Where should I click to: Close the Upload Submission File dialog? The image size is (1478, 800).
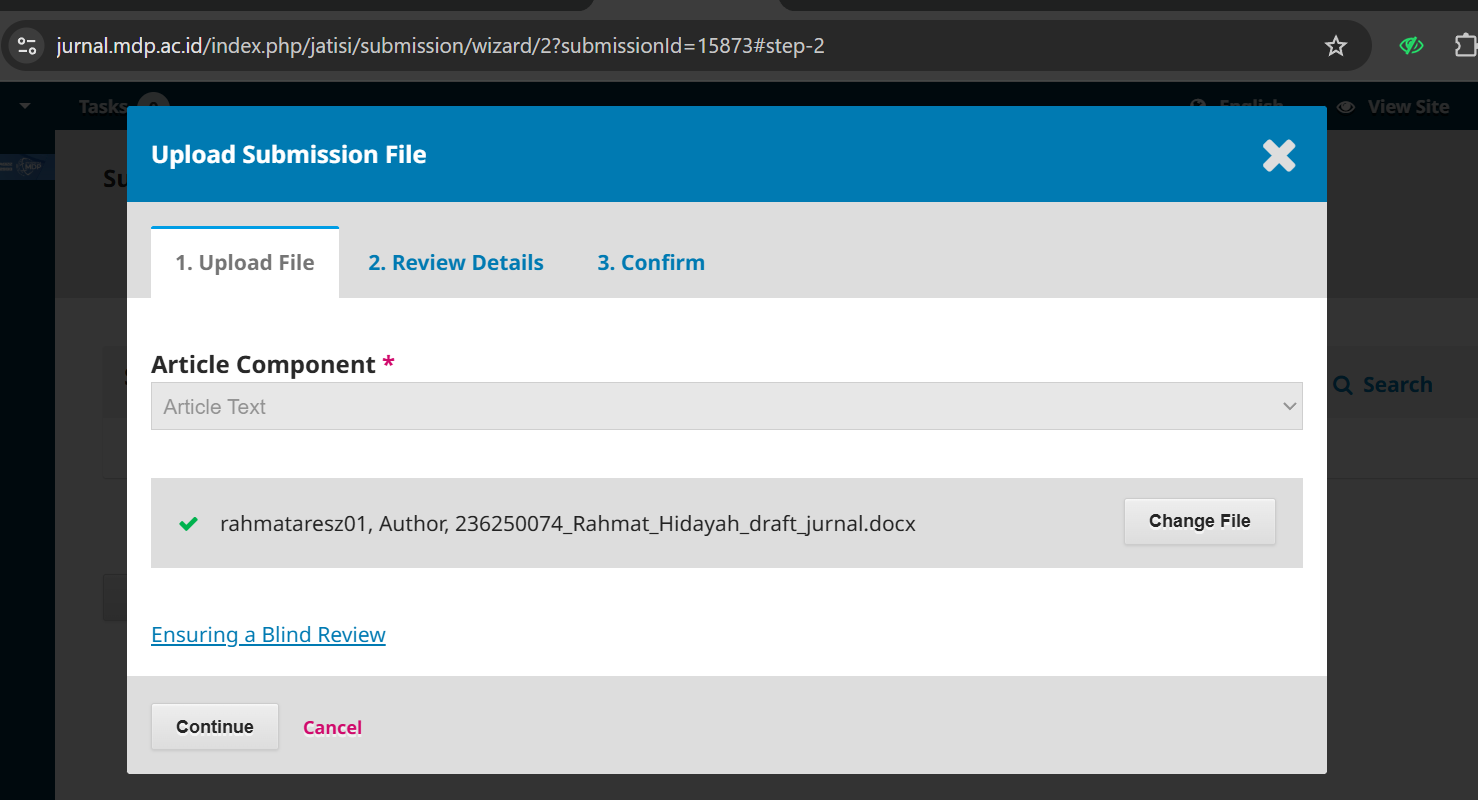(1279, 155)
